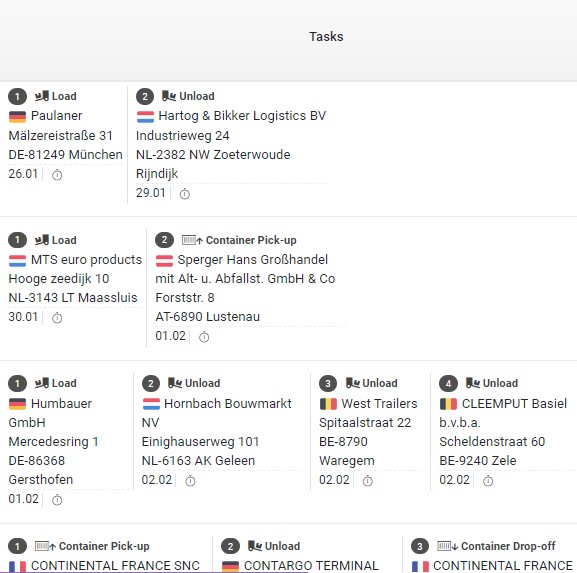Viewport: 577px width, 573px height.
Task: Click the clock icon for Hornbach 02.02
Action: pyautogui.click(x=190, y=480)
